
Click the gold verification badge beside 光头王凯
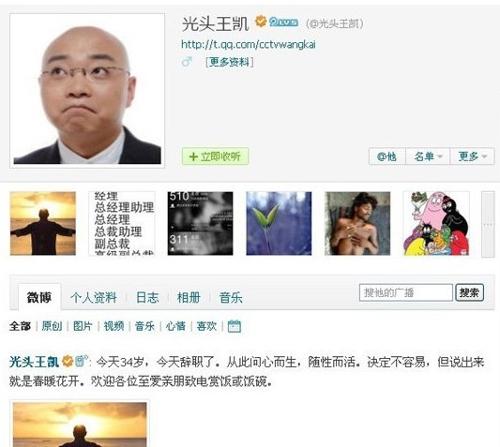tap(261, 22)
